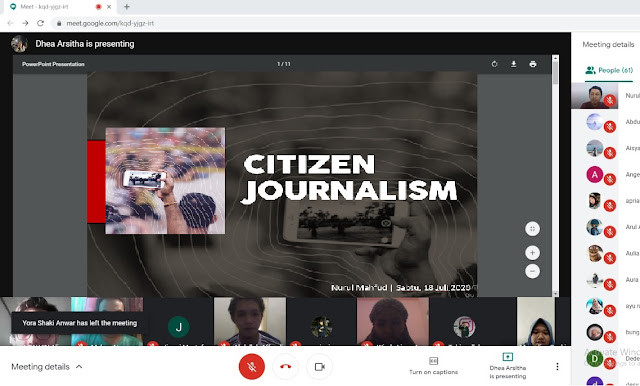
Task: Click Ange participant's muted mic icon
Action: 610,180
